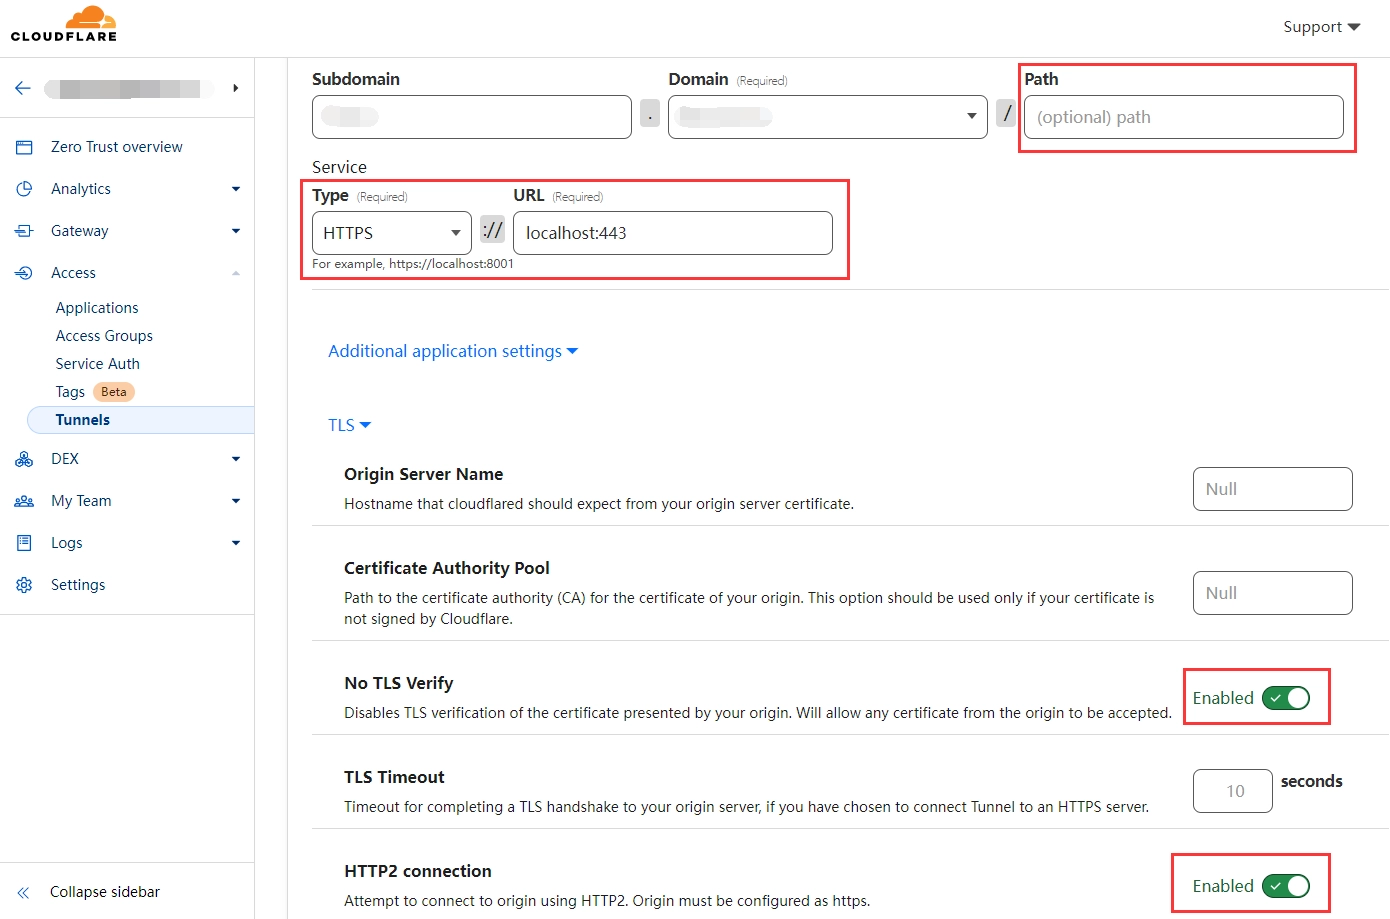1390x919 pixels.
Task: Open the Tunnels page in sidebar
Action: click(x=83, y=420)
